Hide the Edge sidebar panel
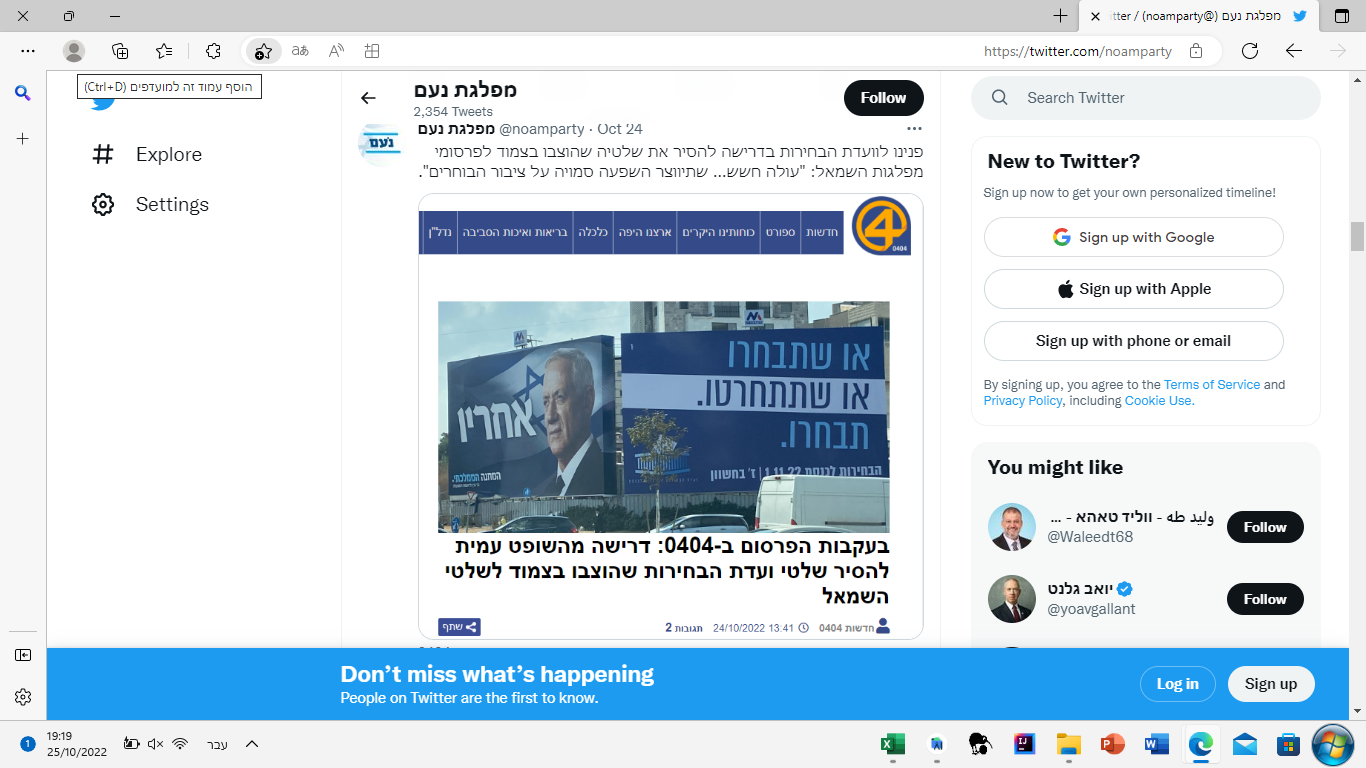The height and width of the screenshot is (768, 1366). (x=23, y=655)
